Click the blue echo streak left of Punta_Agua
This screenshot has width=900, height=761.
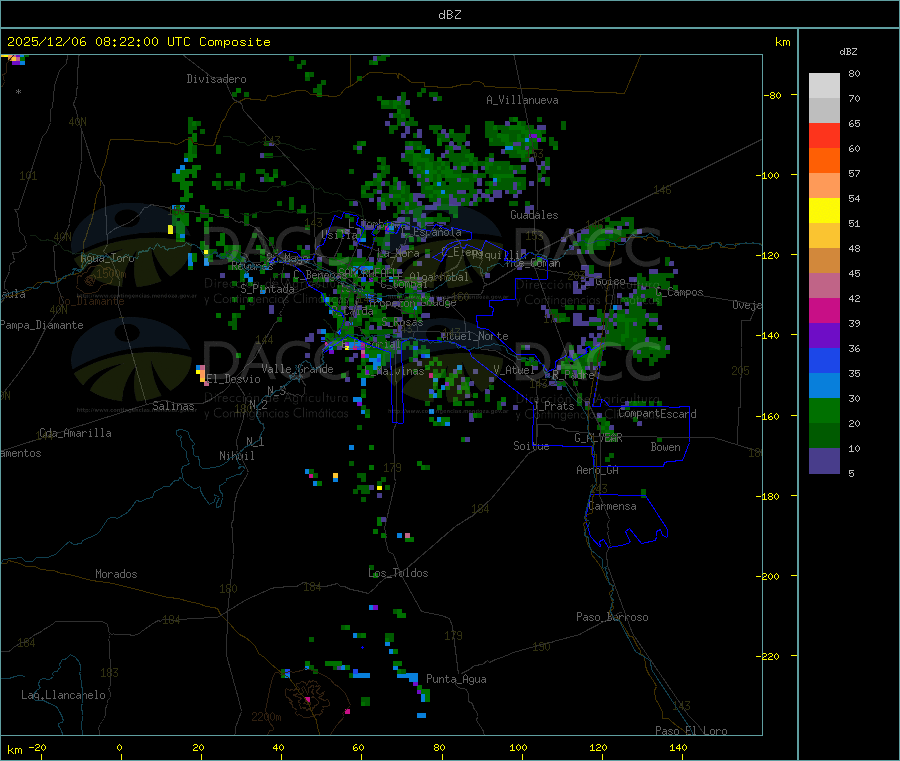tap(408, 677)
